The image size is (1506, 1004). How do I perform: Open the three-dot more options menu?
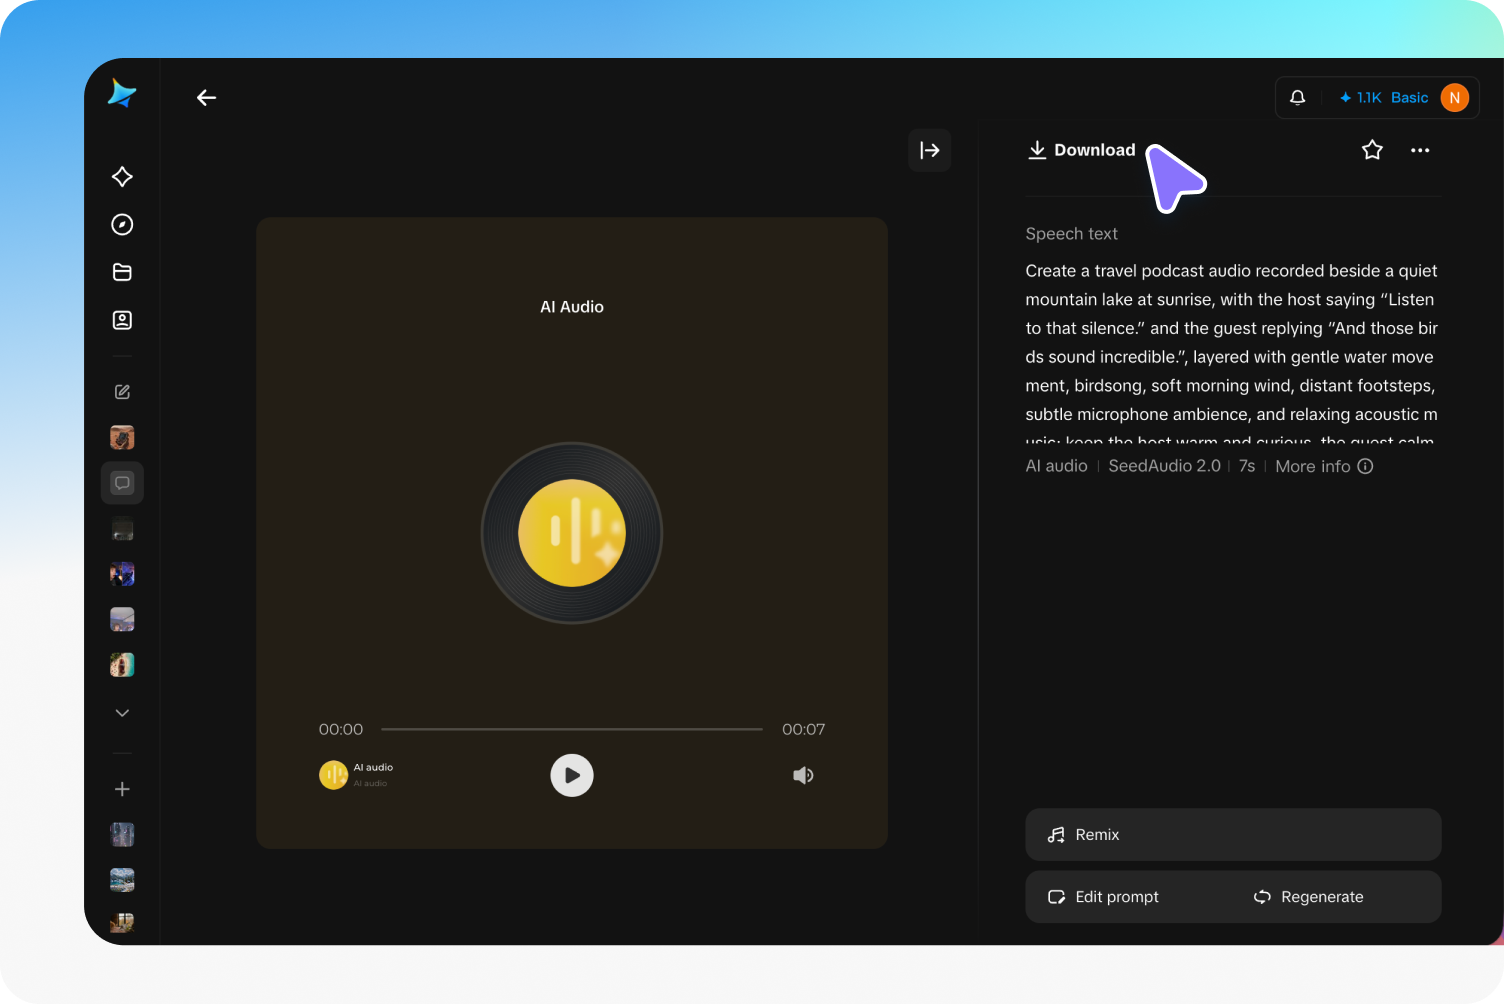click(1420, 150)
